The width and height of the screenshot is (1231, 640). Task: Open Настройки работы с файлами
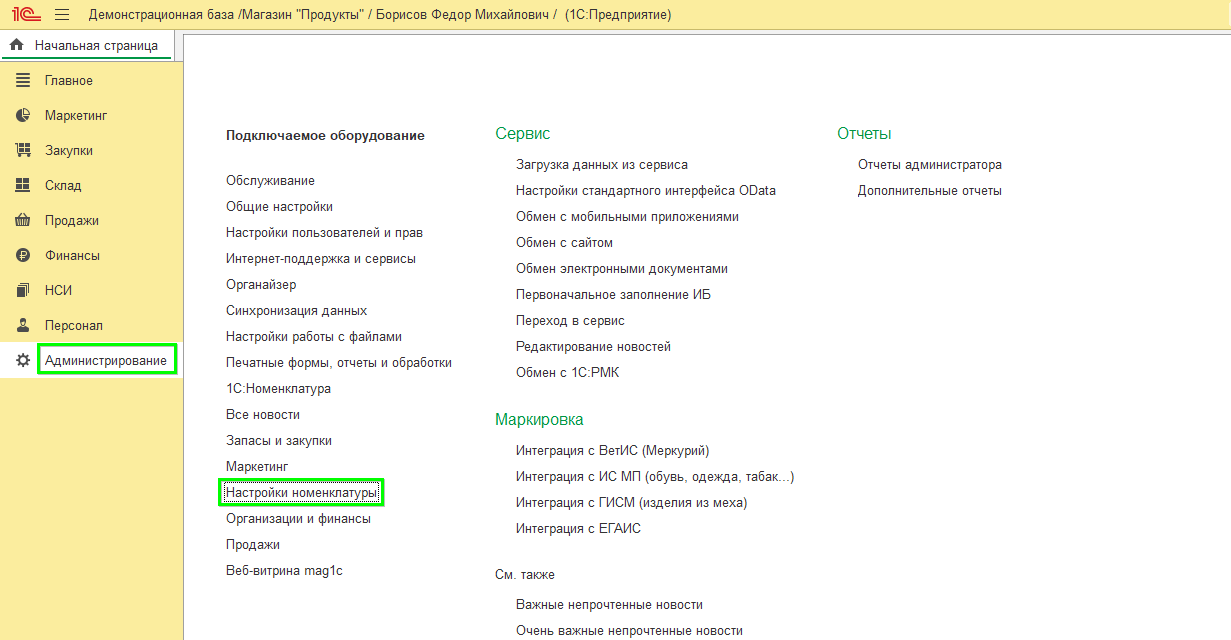pos(314,336)
